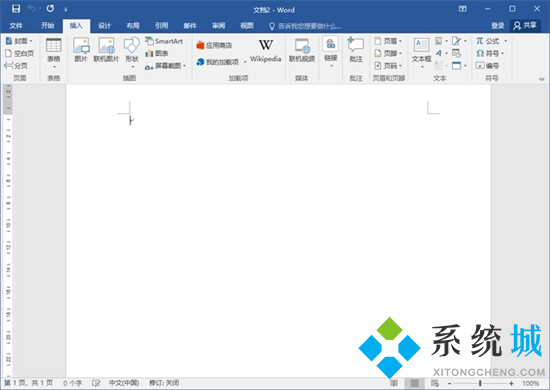
Task: Collapse the ribbon with the pin arrow
Action: point(542,79)
